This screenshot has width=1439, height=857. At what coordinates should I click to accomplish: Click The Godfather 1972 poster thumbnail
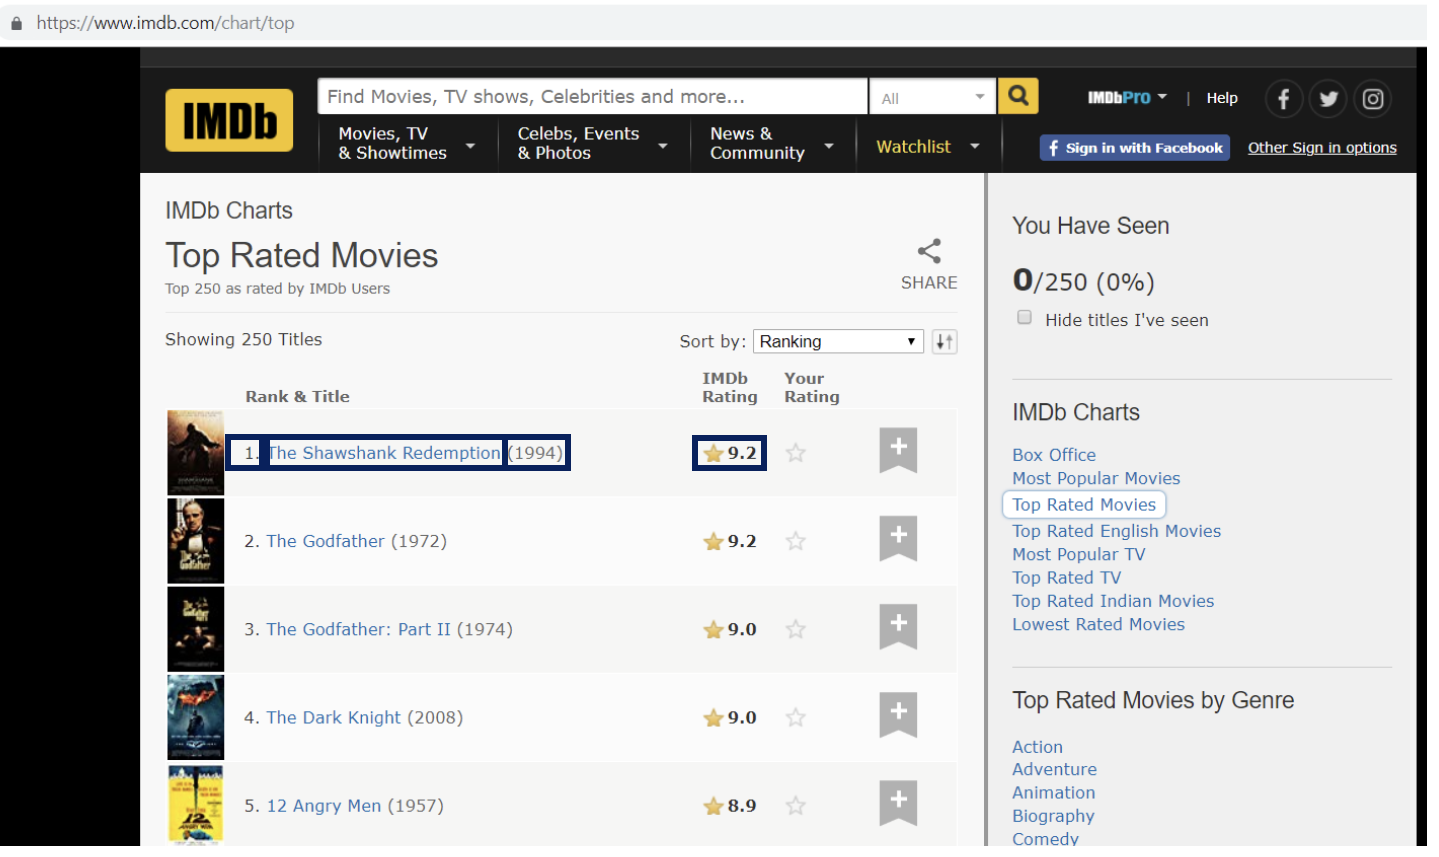195,541
